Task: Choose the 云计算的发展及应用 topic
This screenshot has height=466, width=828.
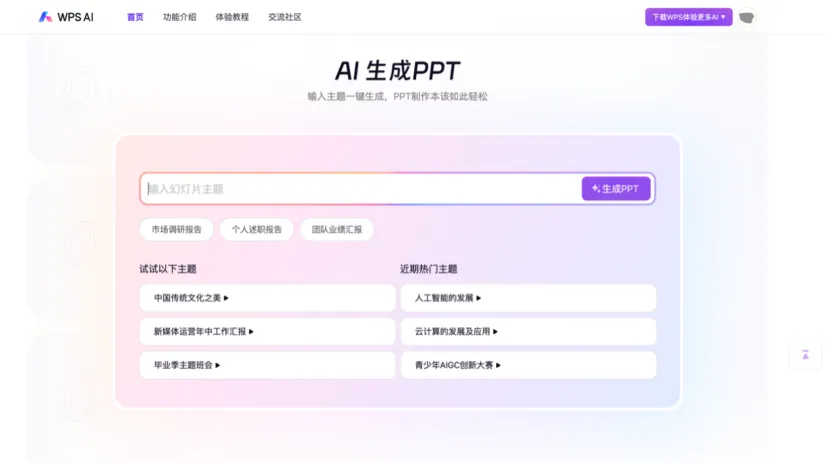Action: pos(531,333)
